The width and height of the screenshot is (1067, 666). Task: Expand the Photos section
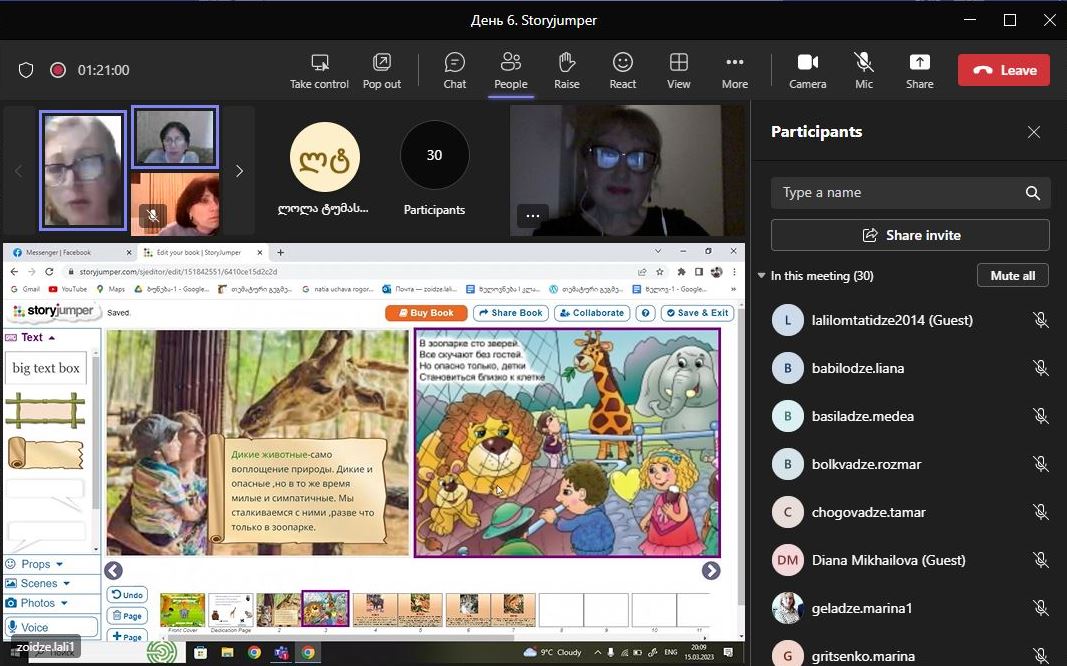[37, 603]
